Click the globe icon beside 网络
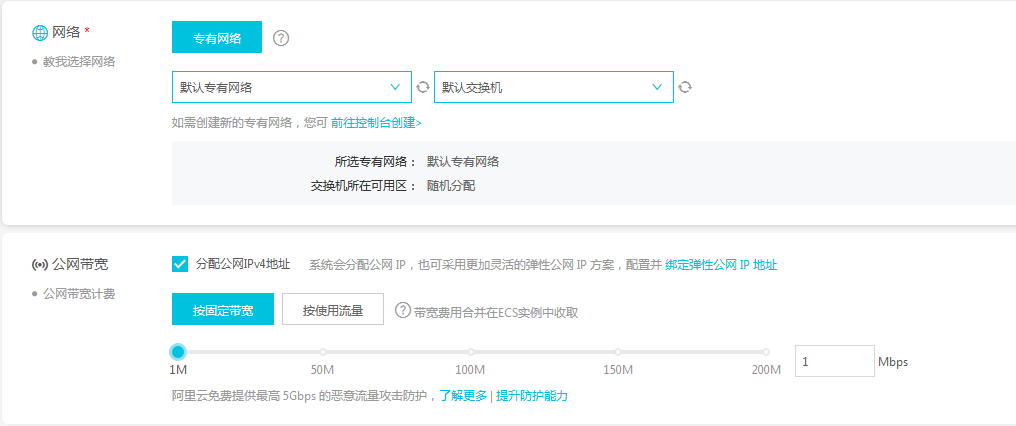This screenshot has height=426, width=1016. tap(40, 33)
